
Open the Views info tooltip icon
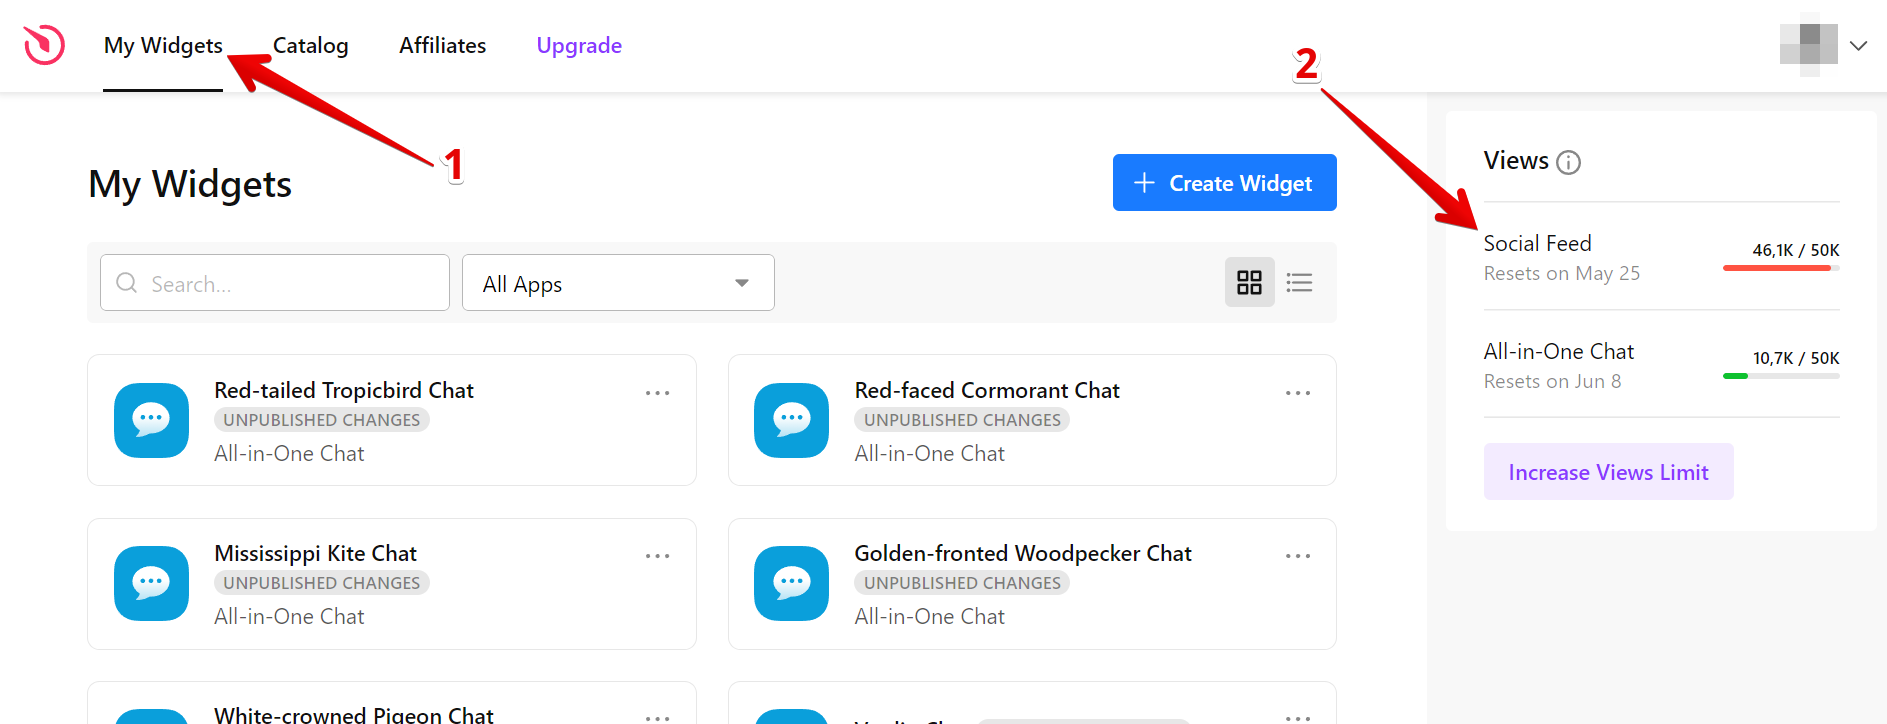pos(1569,162)
